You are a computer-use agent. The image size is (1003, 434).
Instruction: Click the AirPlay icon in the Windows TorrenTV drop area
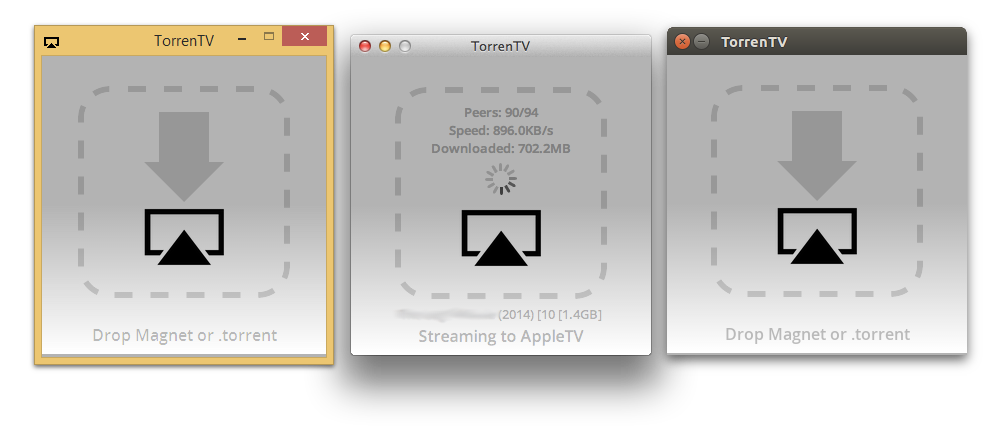(x=184, y=237)
